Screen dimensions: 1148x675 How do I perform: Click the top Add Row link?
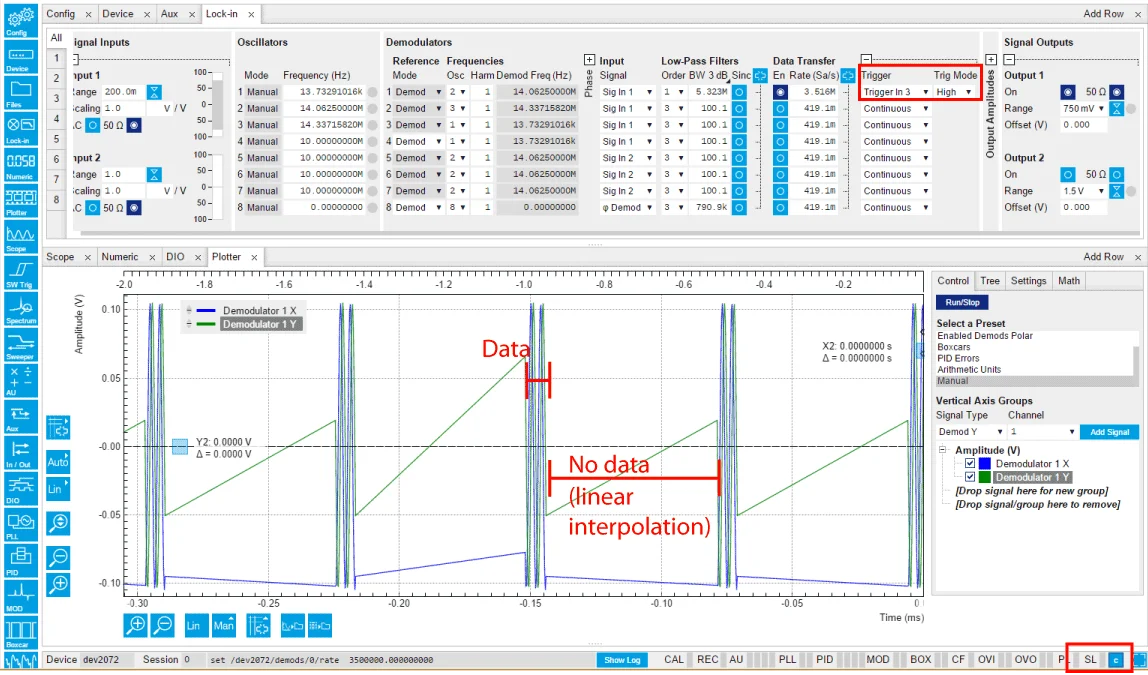point(1103,14)
